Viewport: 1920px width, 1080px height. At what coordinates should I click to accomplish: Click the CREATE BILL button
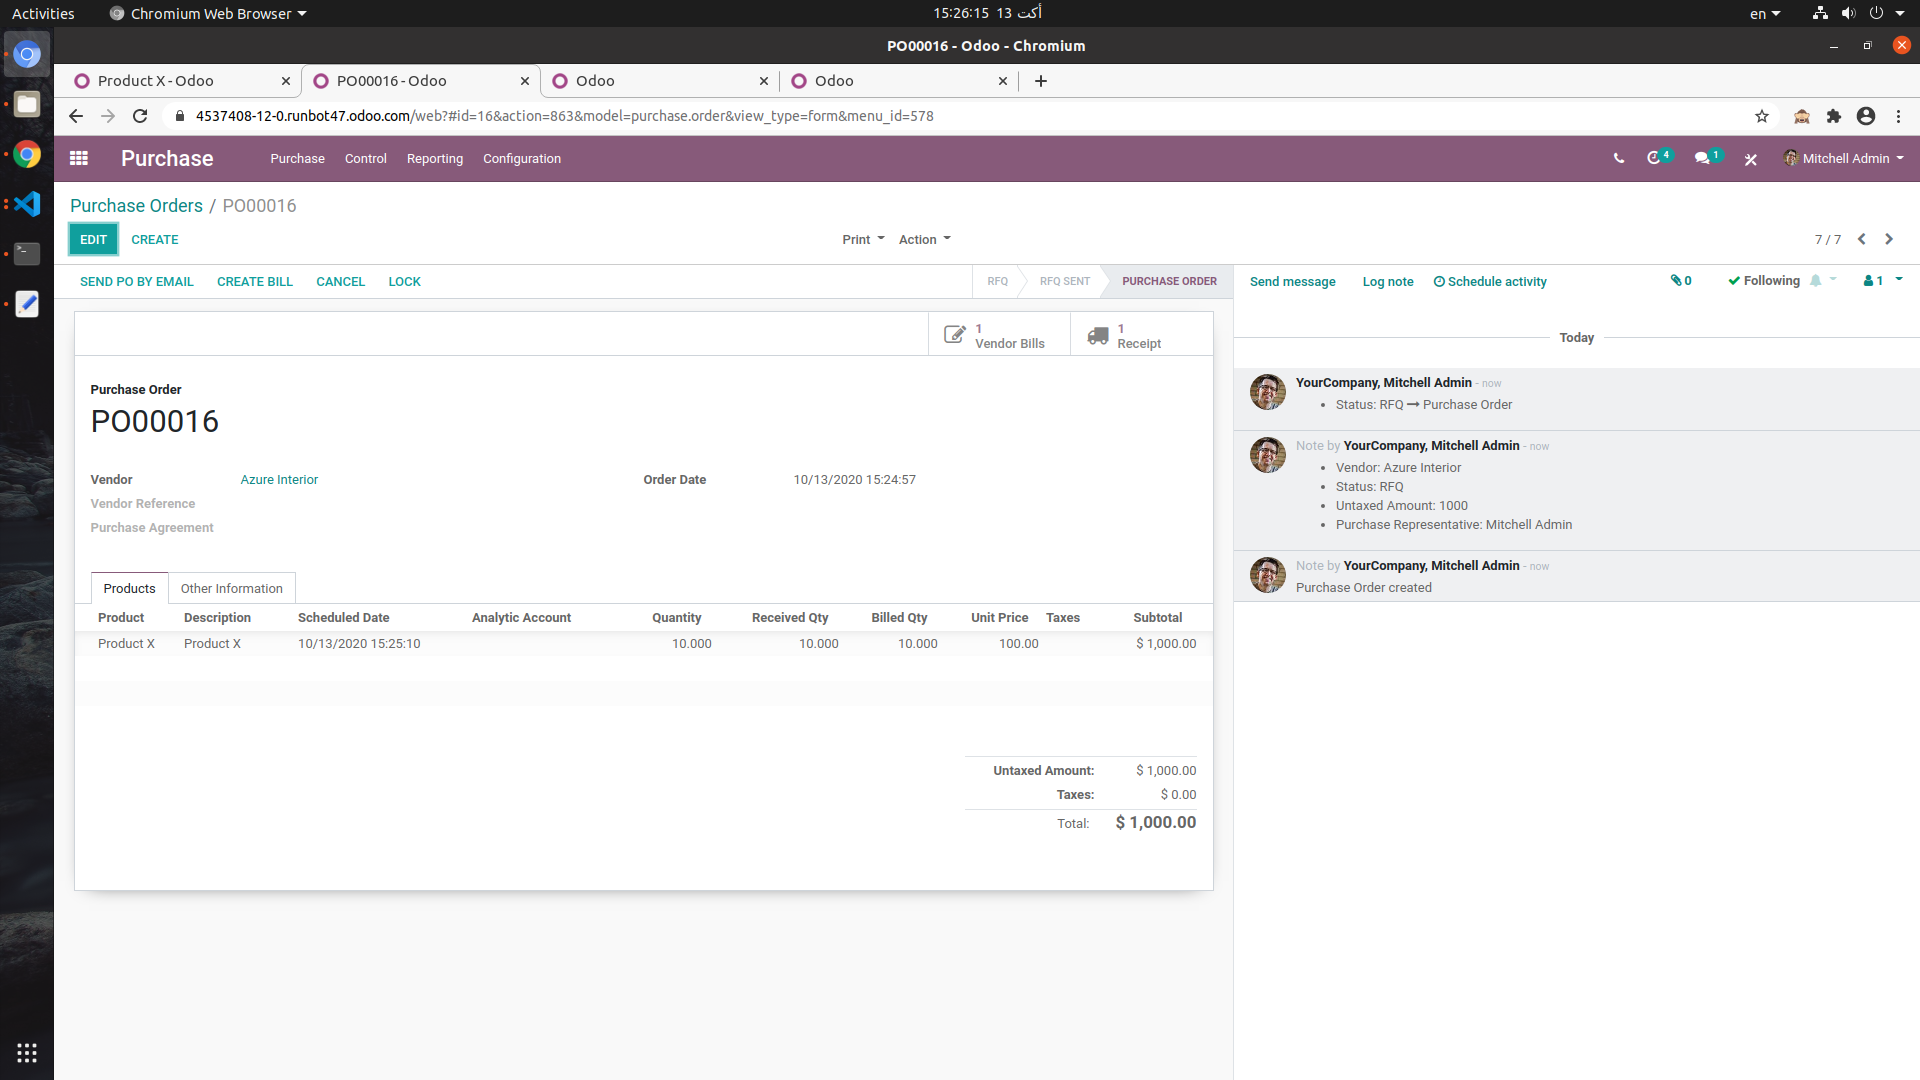coord(254,281)
